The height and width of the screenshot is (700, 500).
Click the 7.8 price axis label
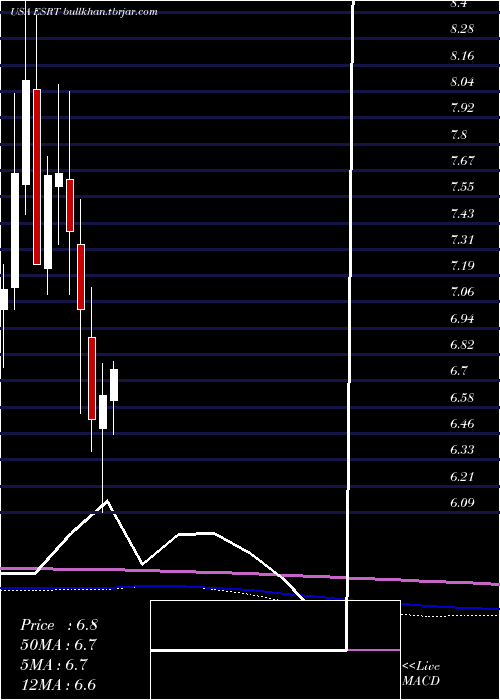(459, 134)
